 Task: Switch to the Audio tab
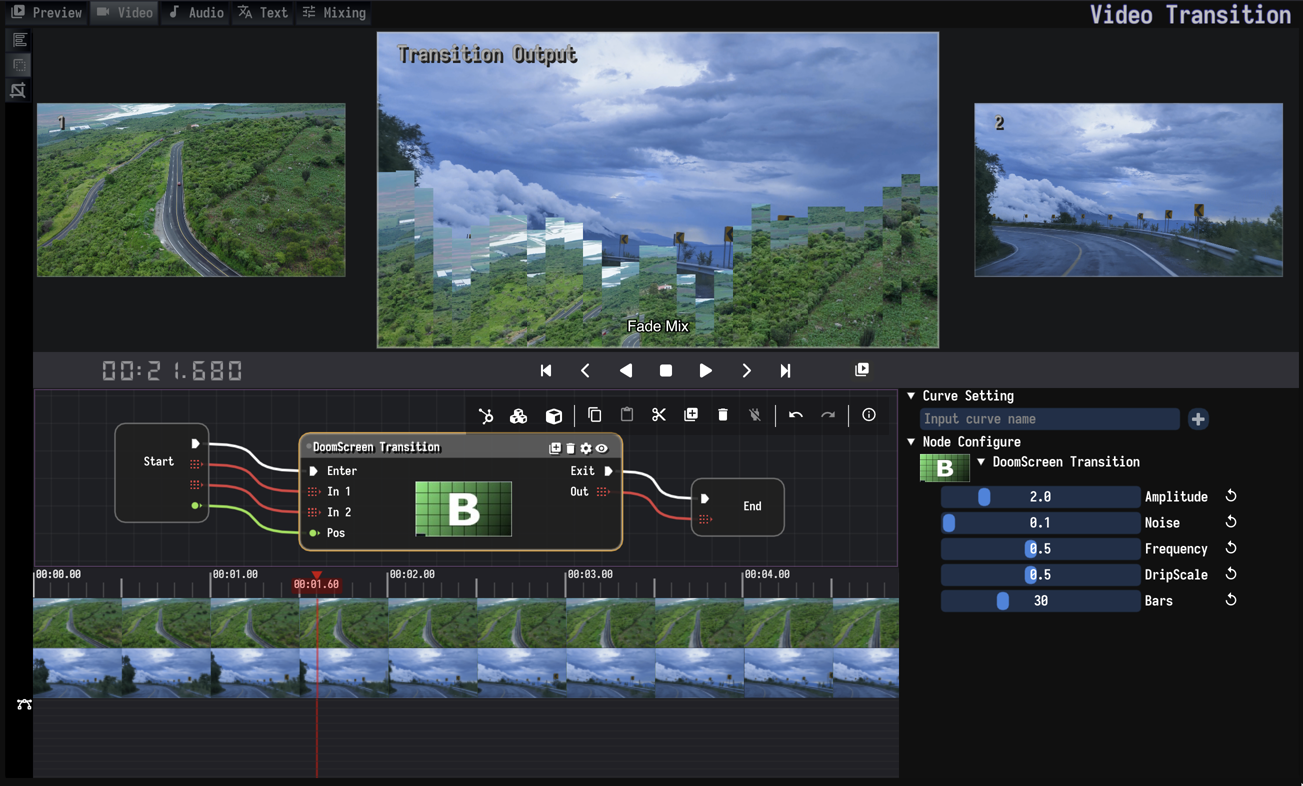[196, 13]
